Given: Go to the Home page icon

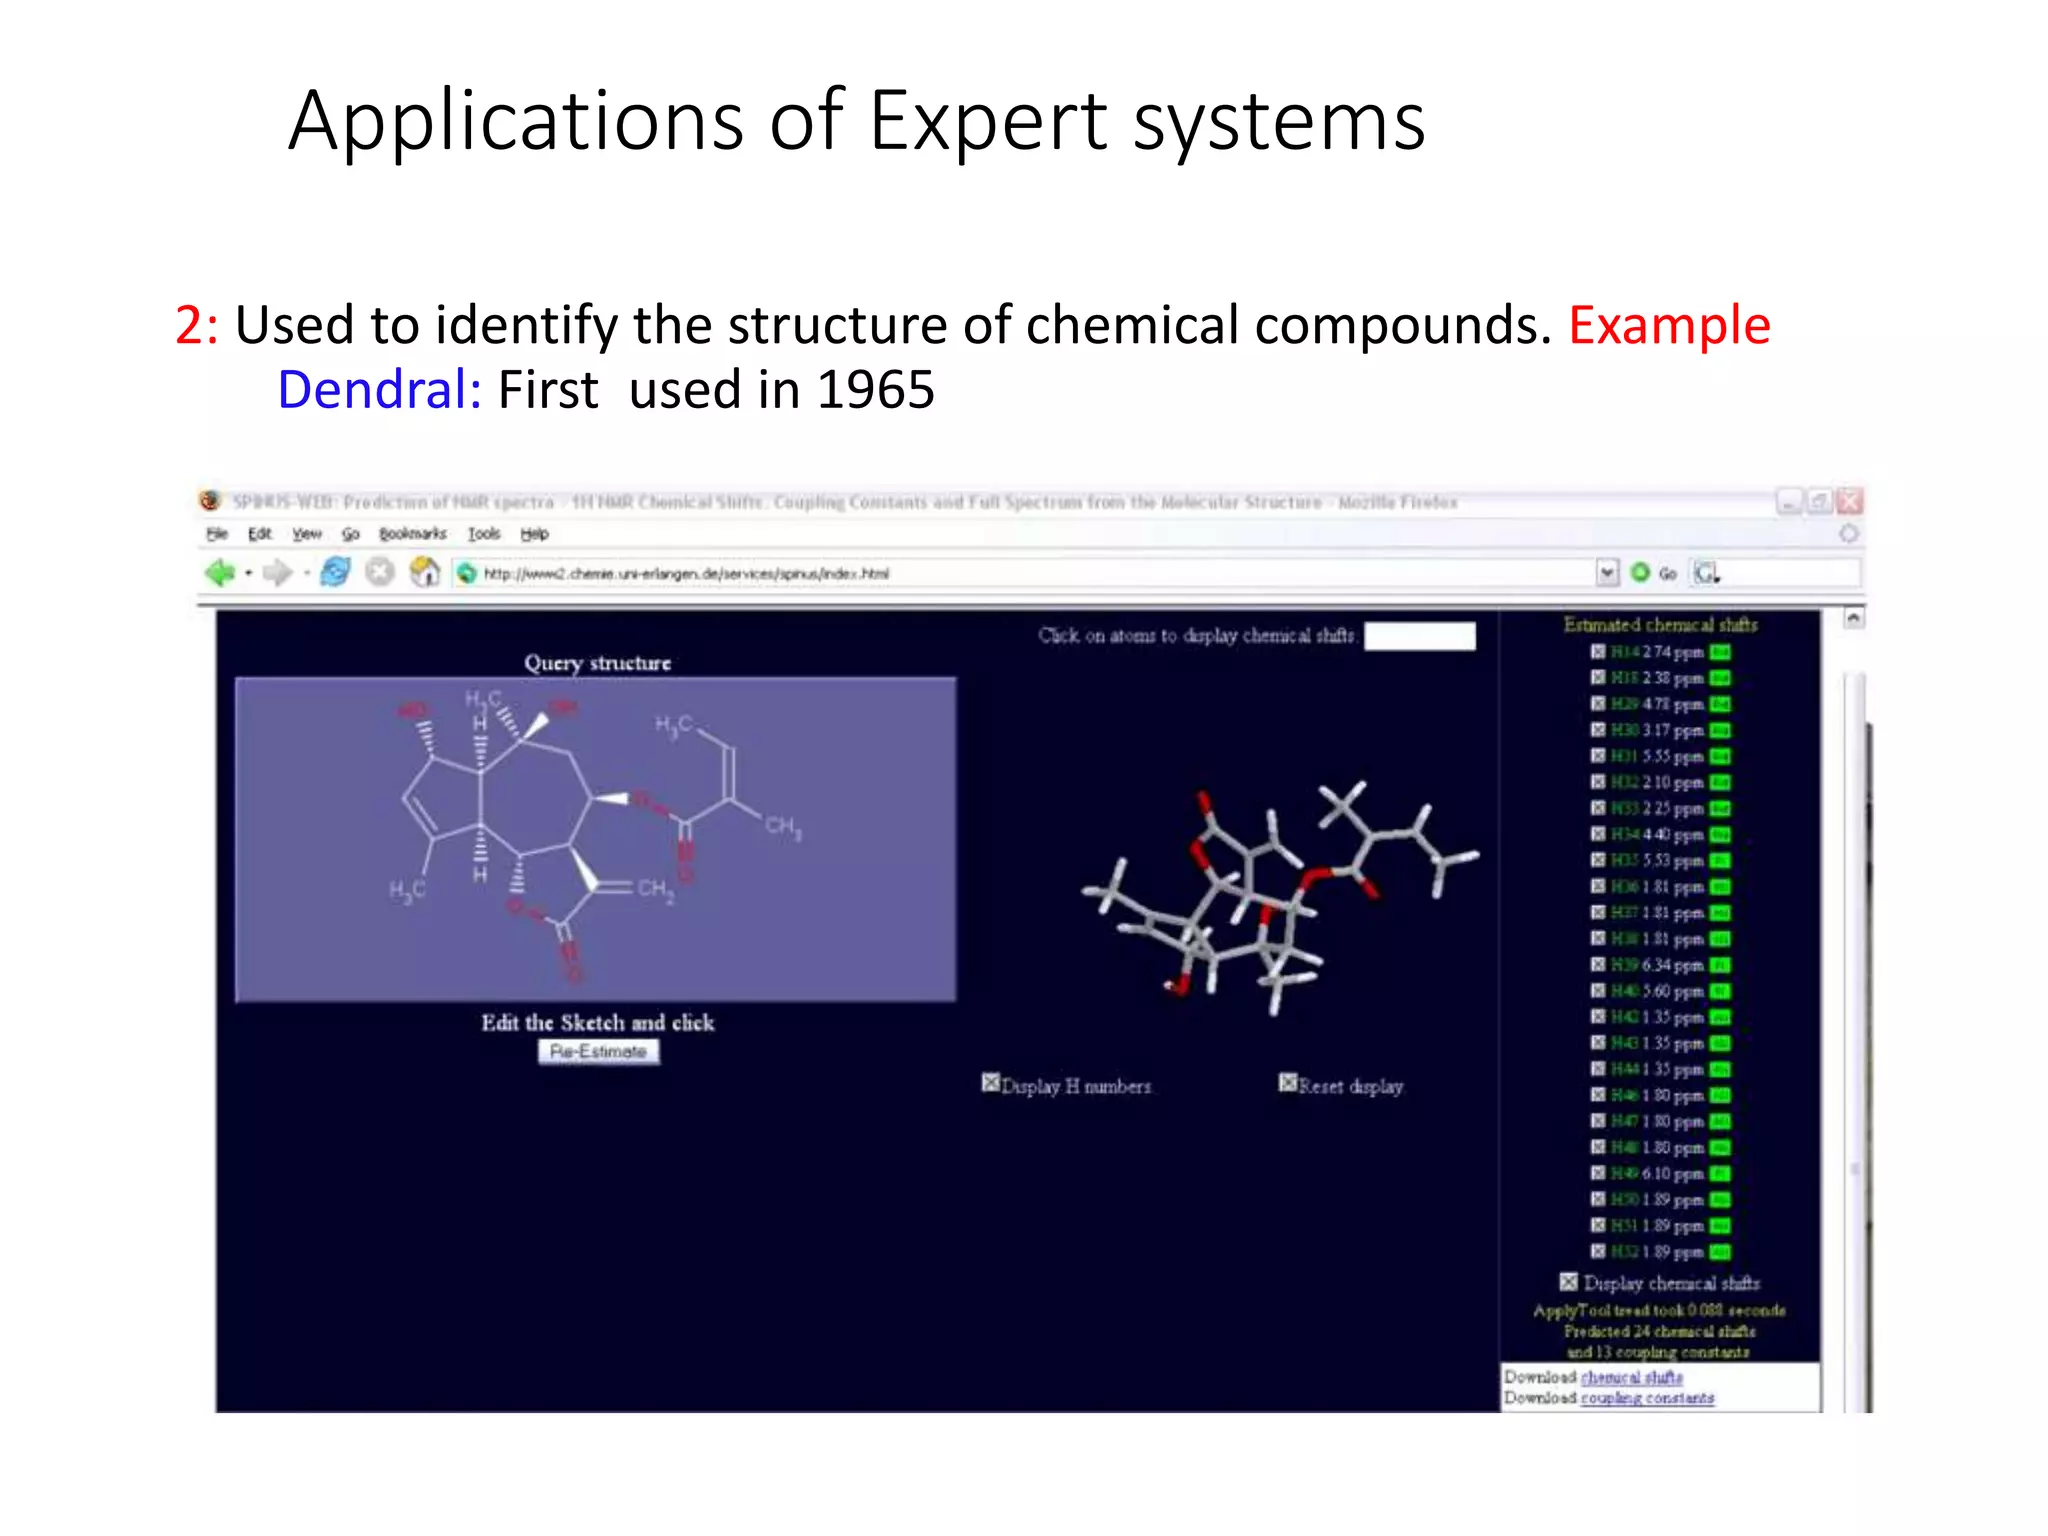Looking at the screenshot, I should pos(424,573).
